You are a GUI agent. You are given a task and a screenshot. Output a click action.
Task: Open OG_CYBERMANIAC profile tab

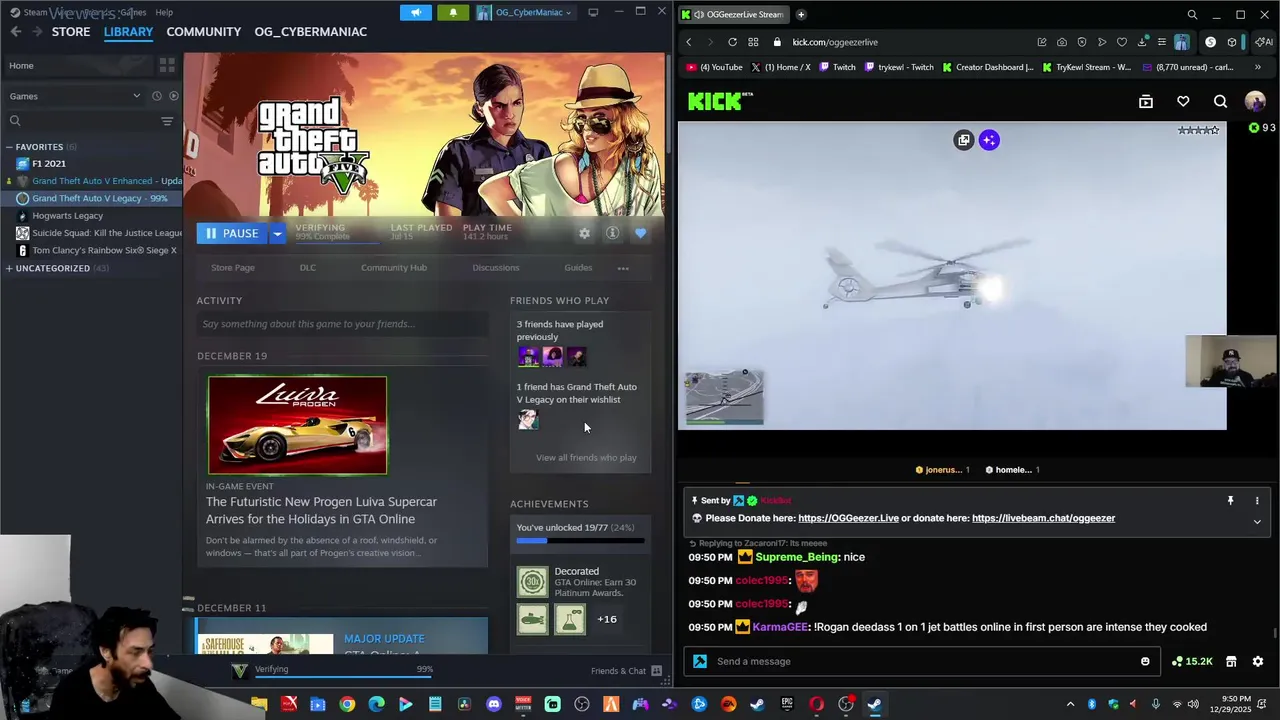click(x=310, y=32)
